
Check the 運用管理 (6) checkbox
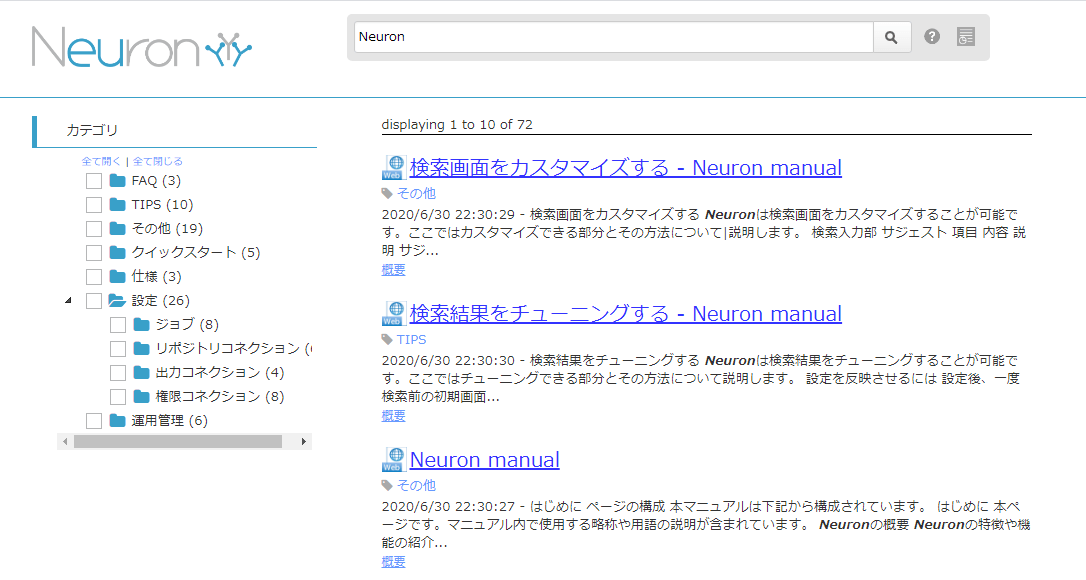94,421
